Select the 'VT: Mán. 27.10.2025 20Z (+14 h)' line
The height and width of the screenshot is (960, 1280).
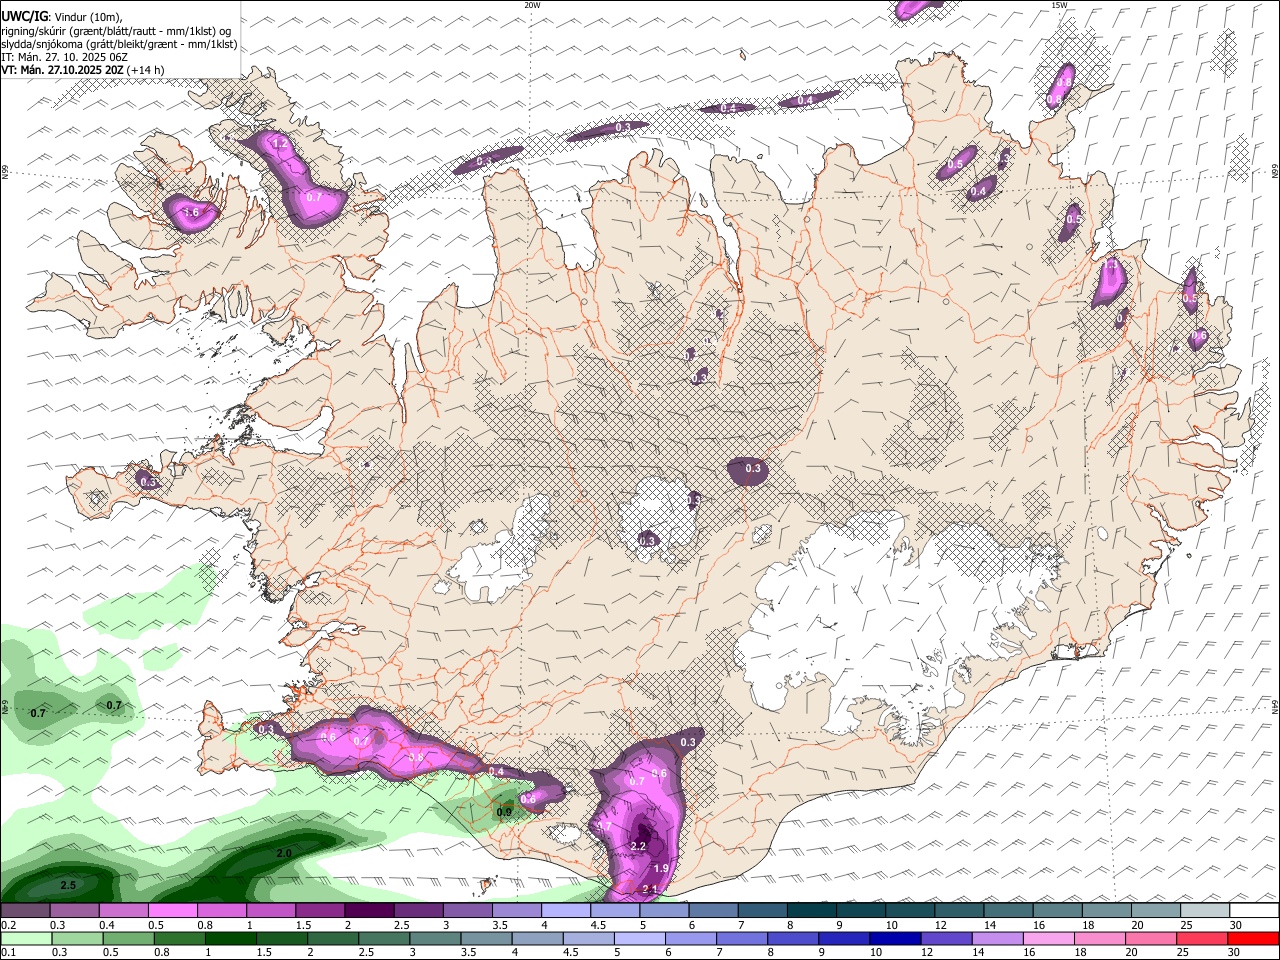point(82,70)
